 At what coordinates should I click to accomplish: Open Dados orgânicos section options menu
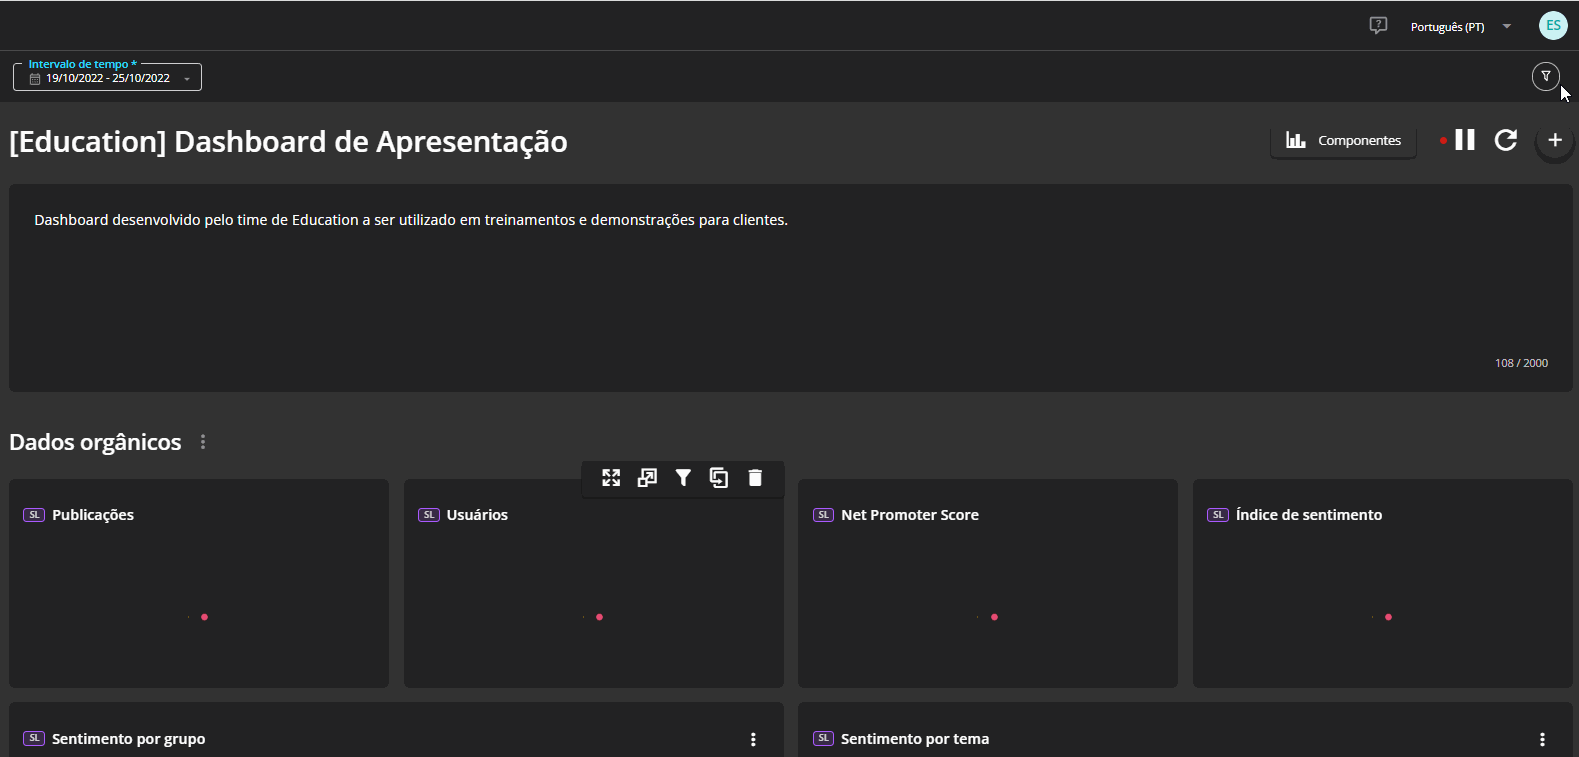203,442
